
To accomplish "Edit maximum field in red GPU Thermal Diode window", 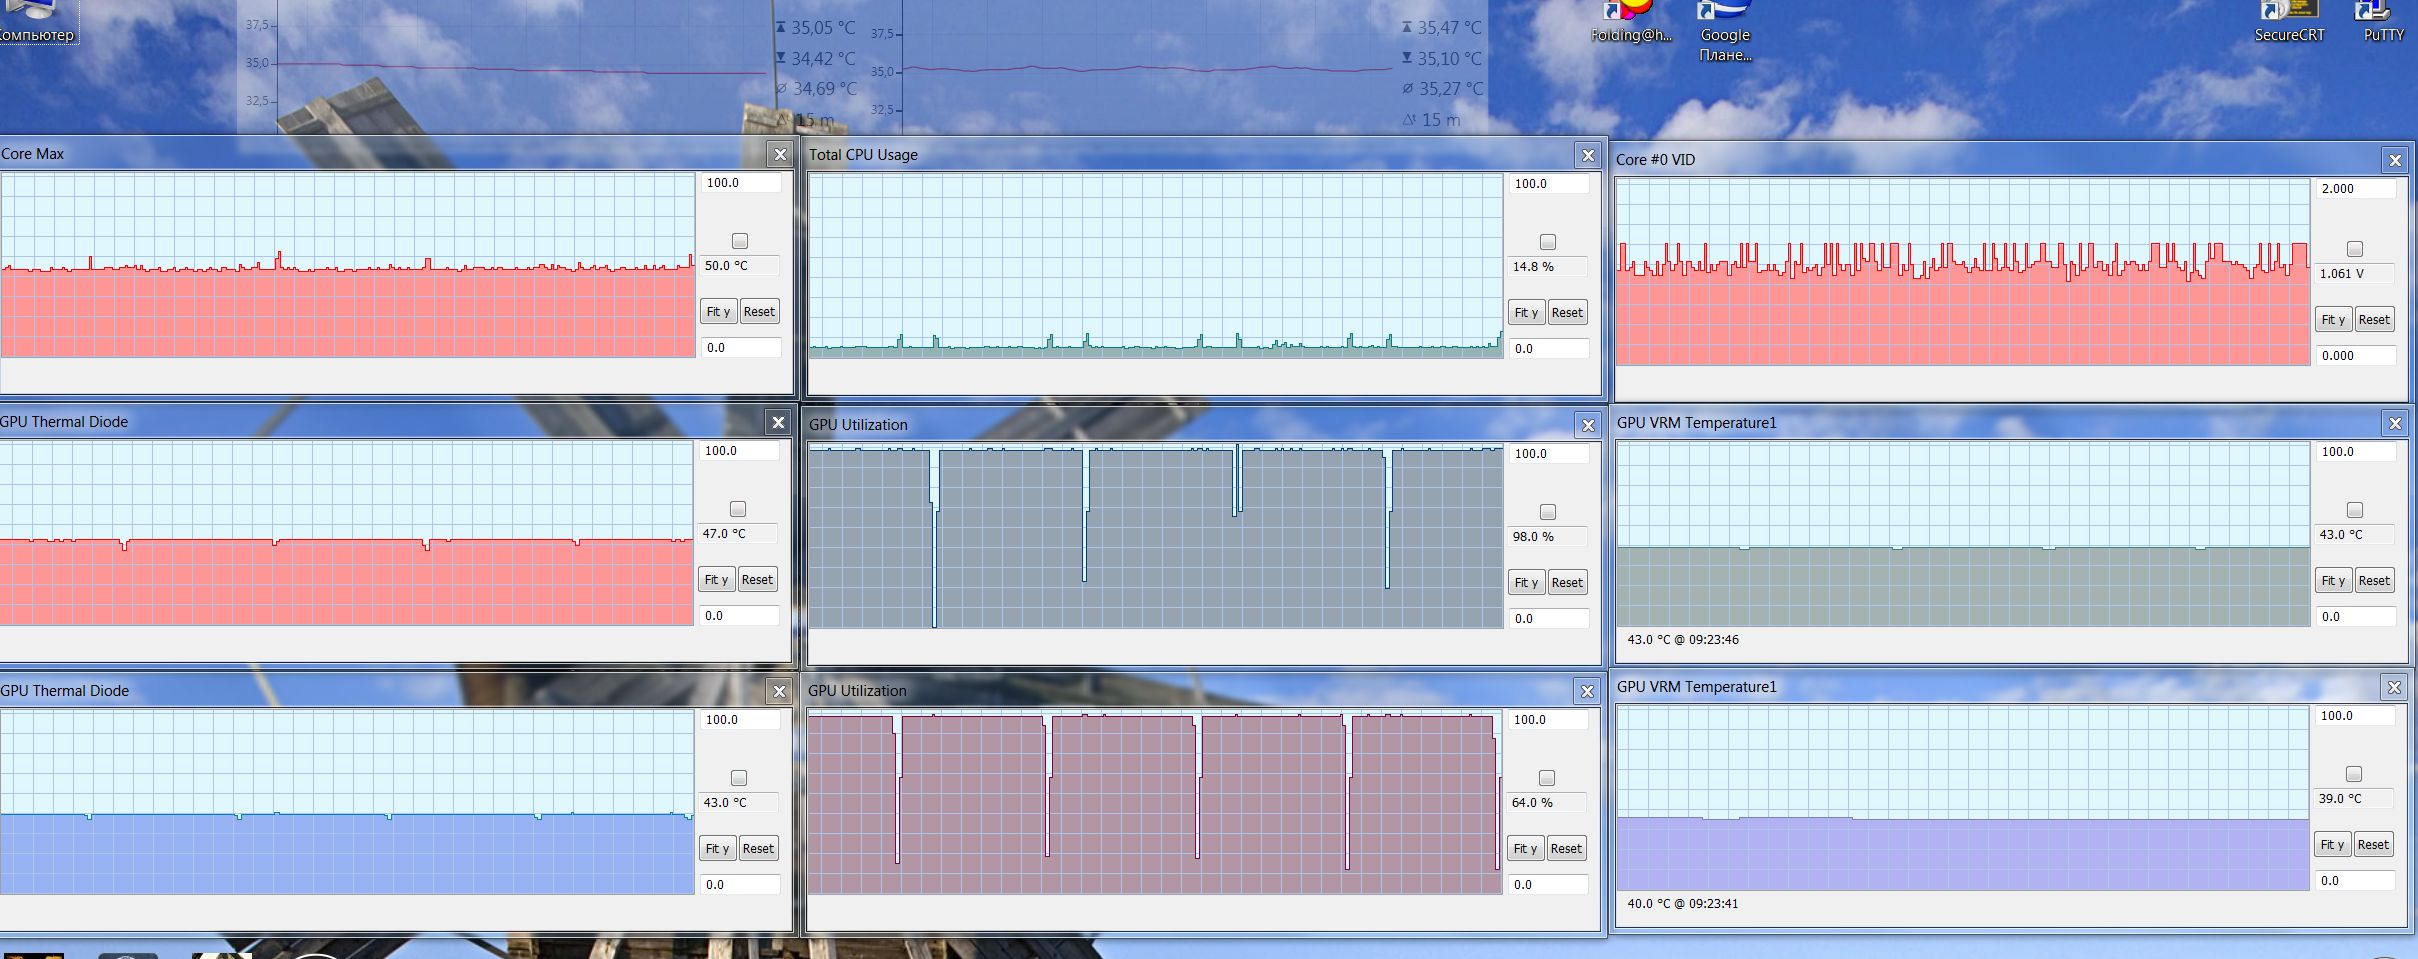I will click(x=738, y=451).
